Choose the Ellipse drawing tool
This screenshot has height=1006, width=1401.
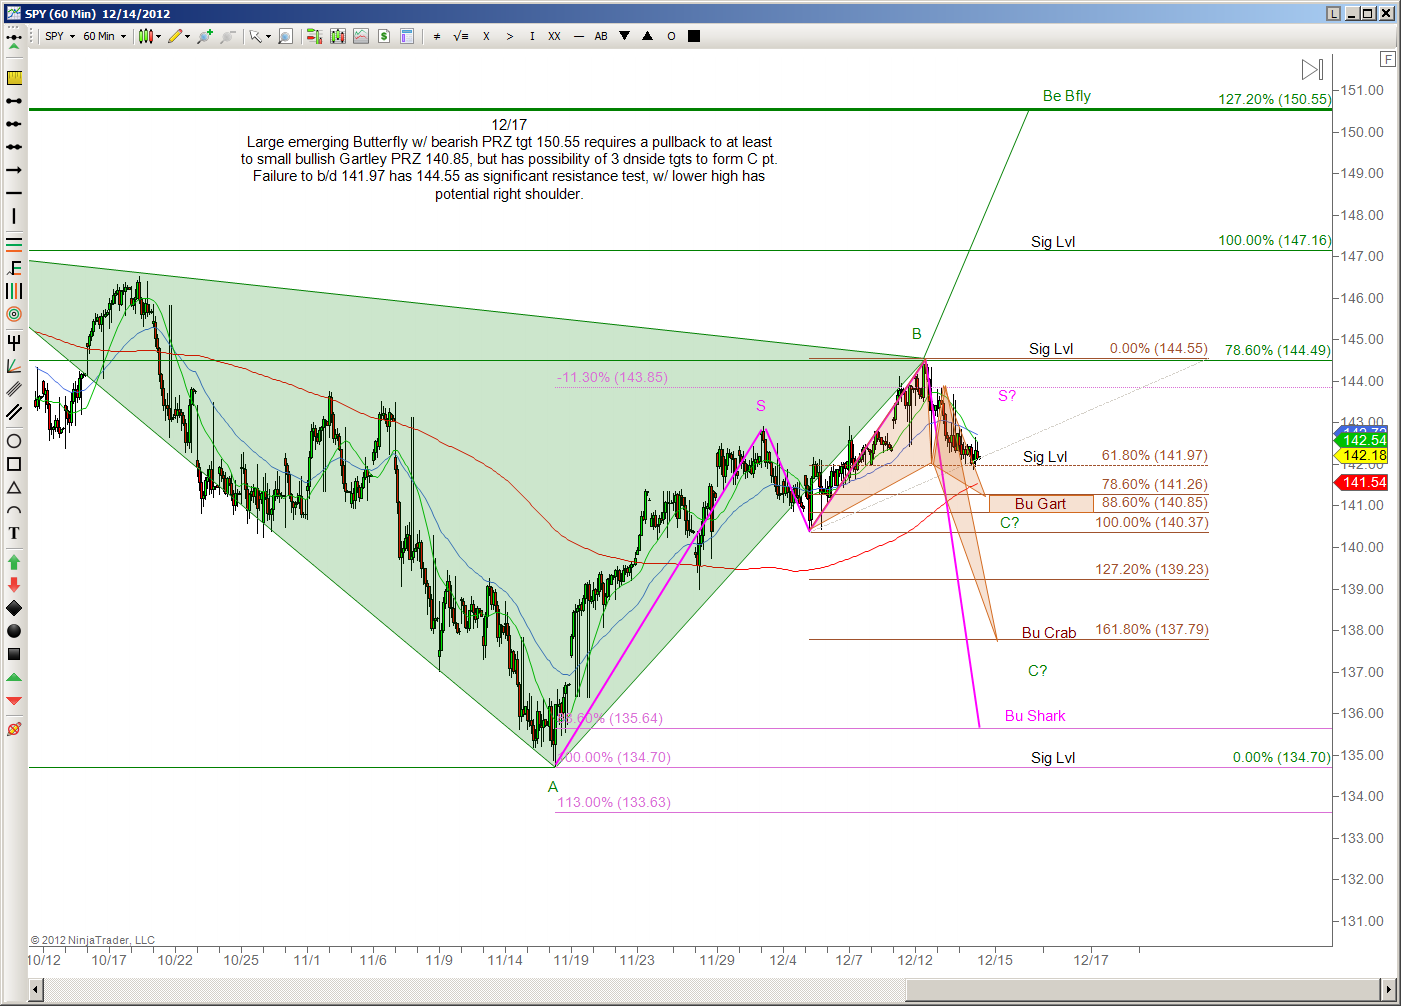(14, 441)
